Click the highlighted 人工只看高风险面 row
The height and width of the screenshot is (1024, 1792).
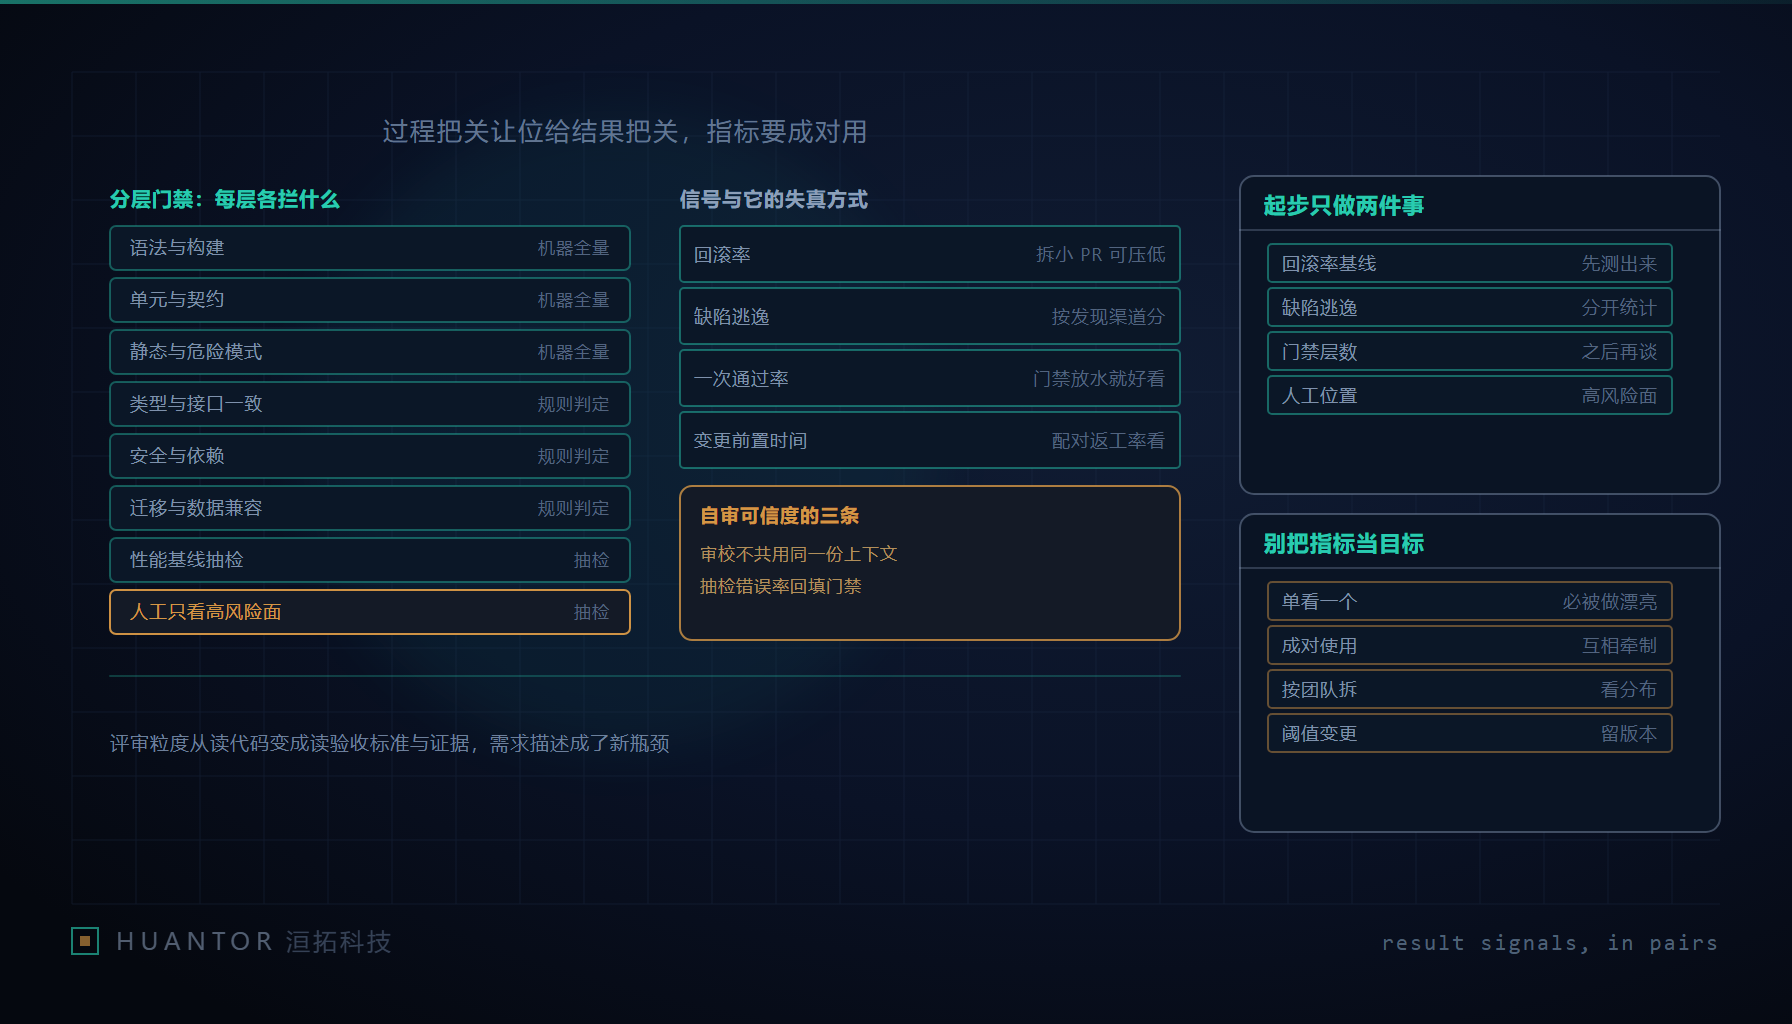click(370, 612)
